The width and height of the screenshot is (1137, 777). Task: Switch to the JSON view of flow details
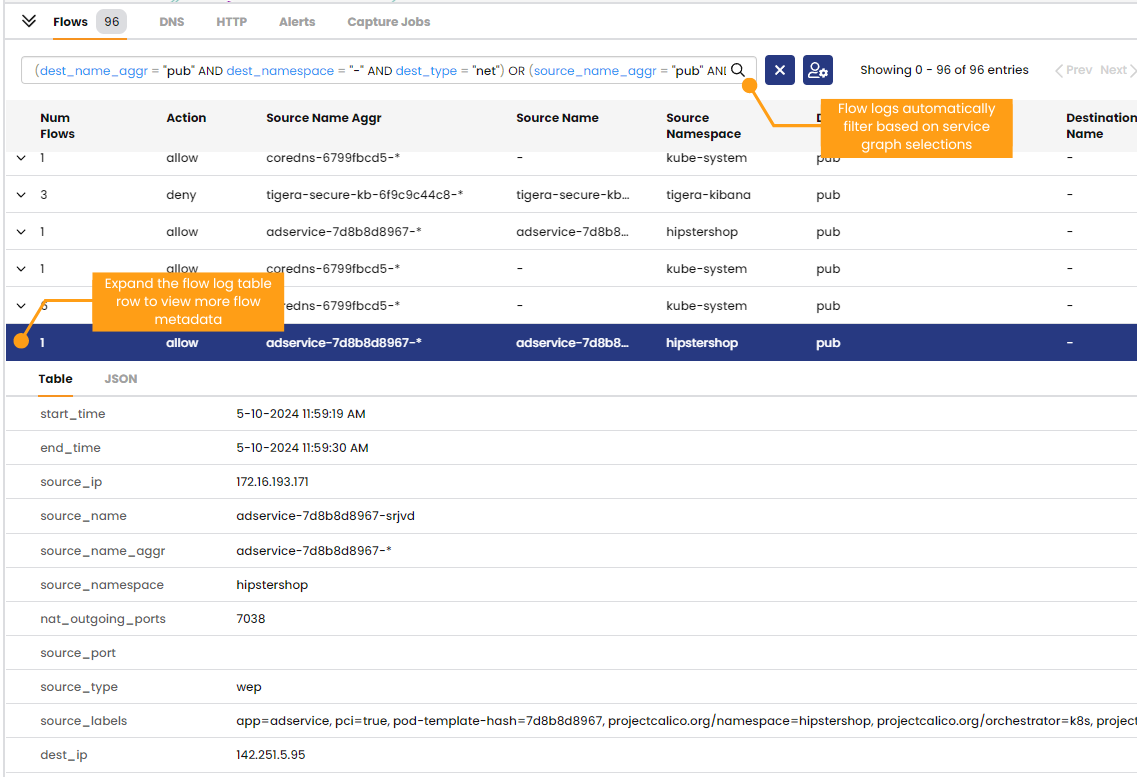[x=120, y=379]
